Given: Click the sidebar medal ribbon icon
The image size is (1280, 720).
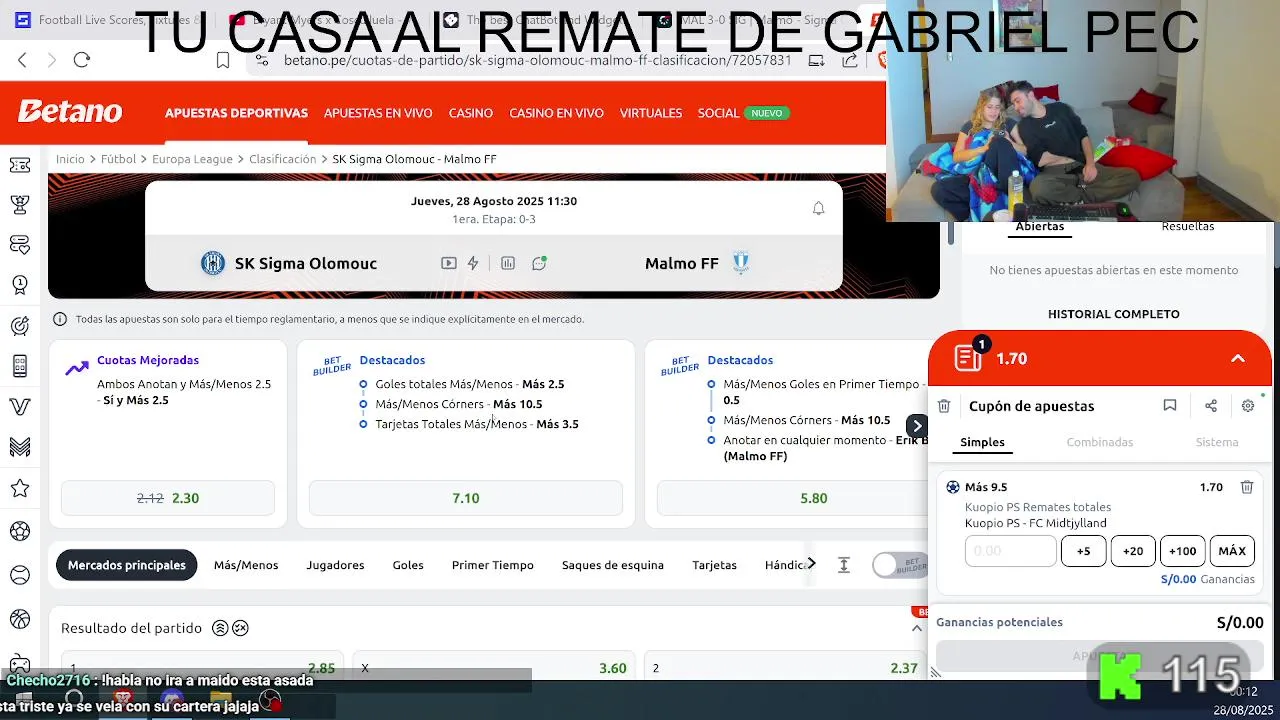Looking at the screenshot, I should point(19,285).
